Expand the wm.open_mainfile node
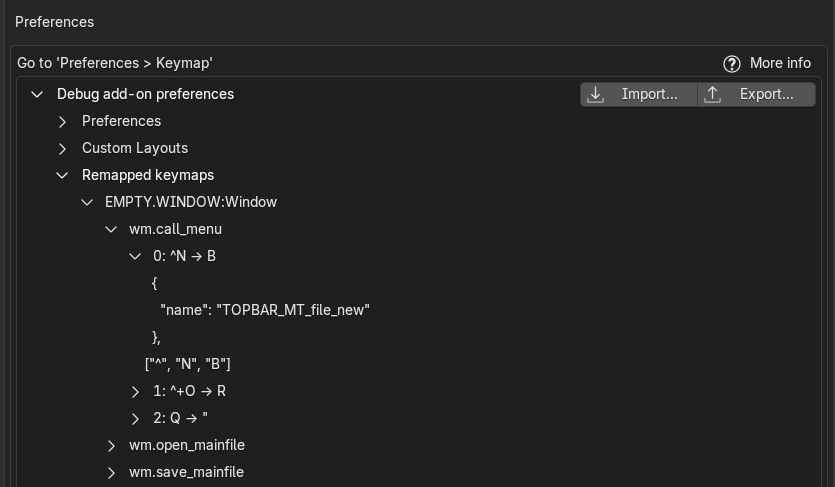This screenshot has width=835, height=487. pyautogui.click(x=111, y=446)
